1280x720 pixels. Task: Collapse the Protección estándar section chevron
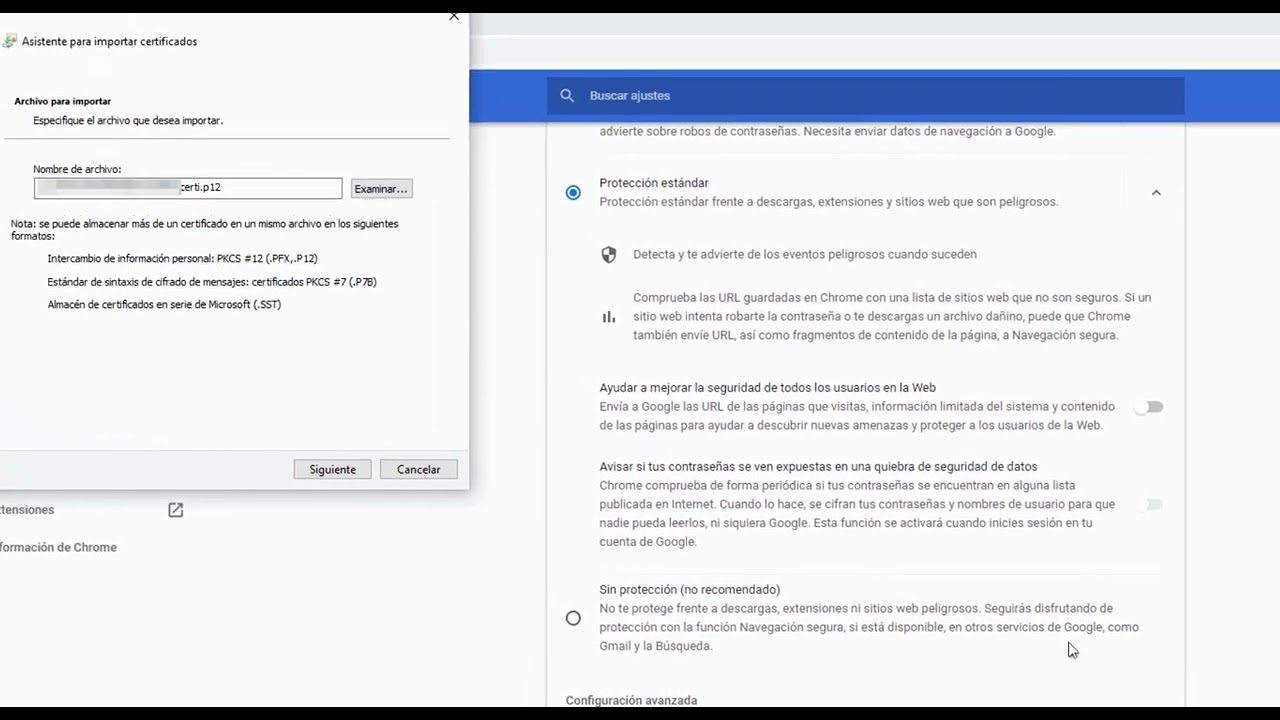[1156, 192]
